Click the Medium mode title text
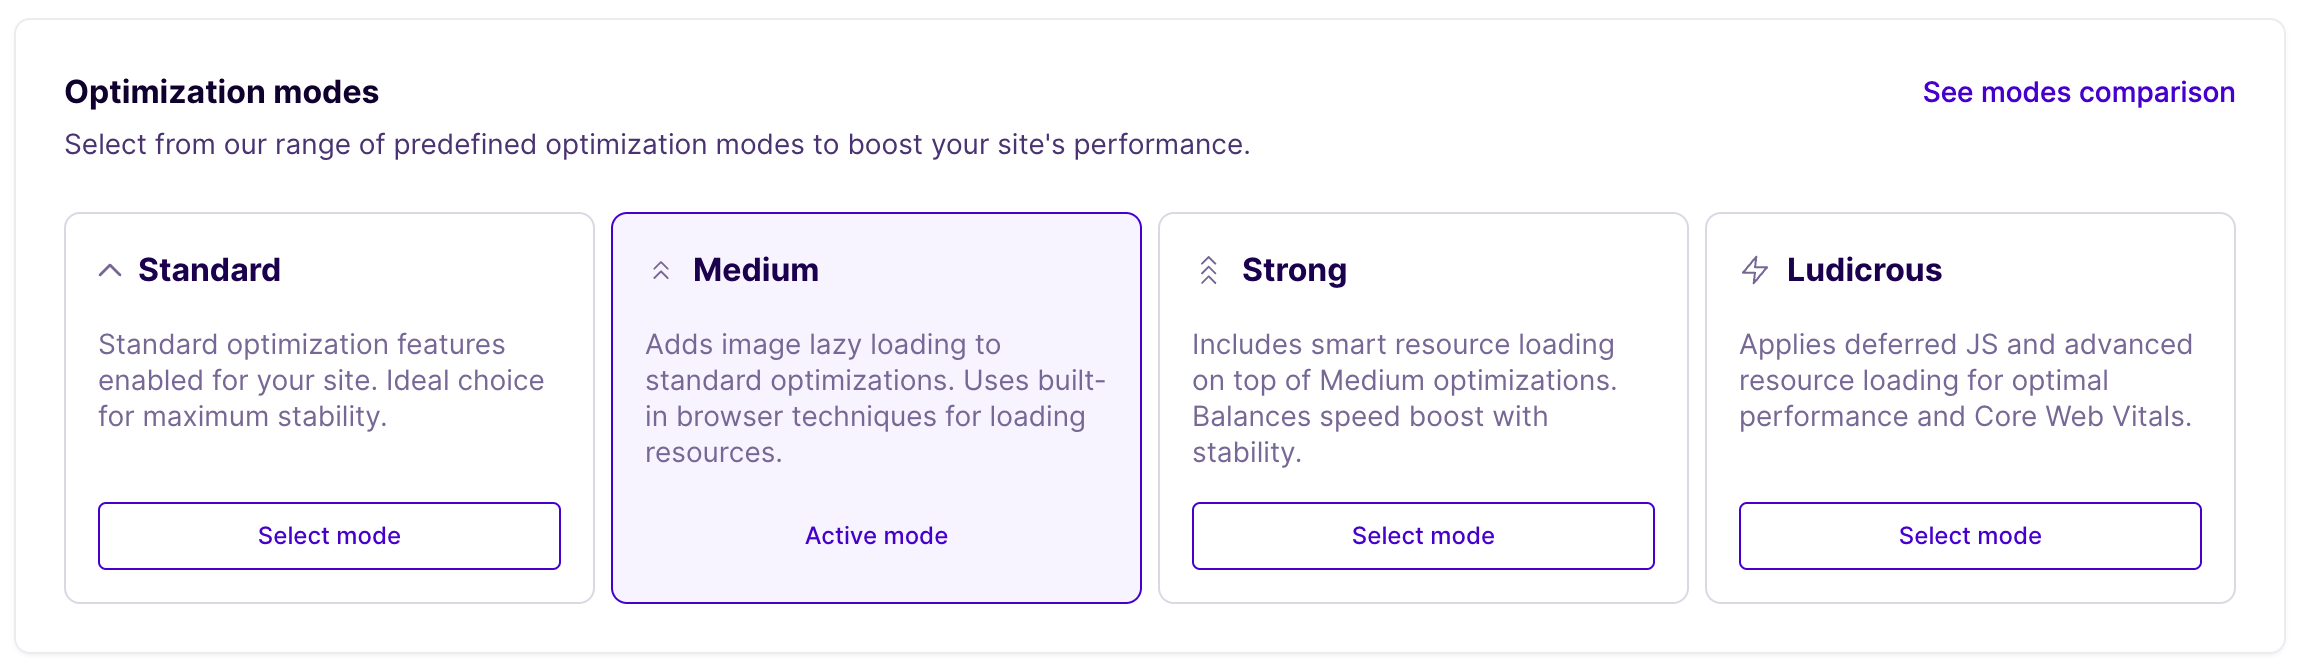This screenshot has width=2306, height=664. coord(755,269)
